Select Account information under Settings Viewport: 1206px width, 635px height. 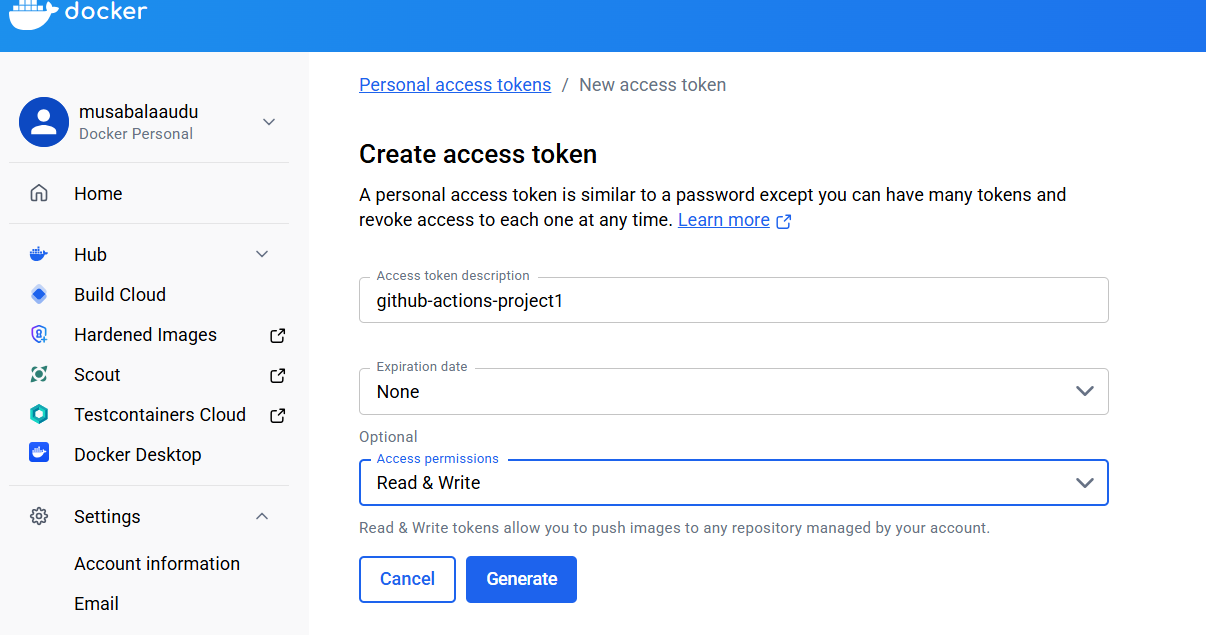[x=157, y=564]
